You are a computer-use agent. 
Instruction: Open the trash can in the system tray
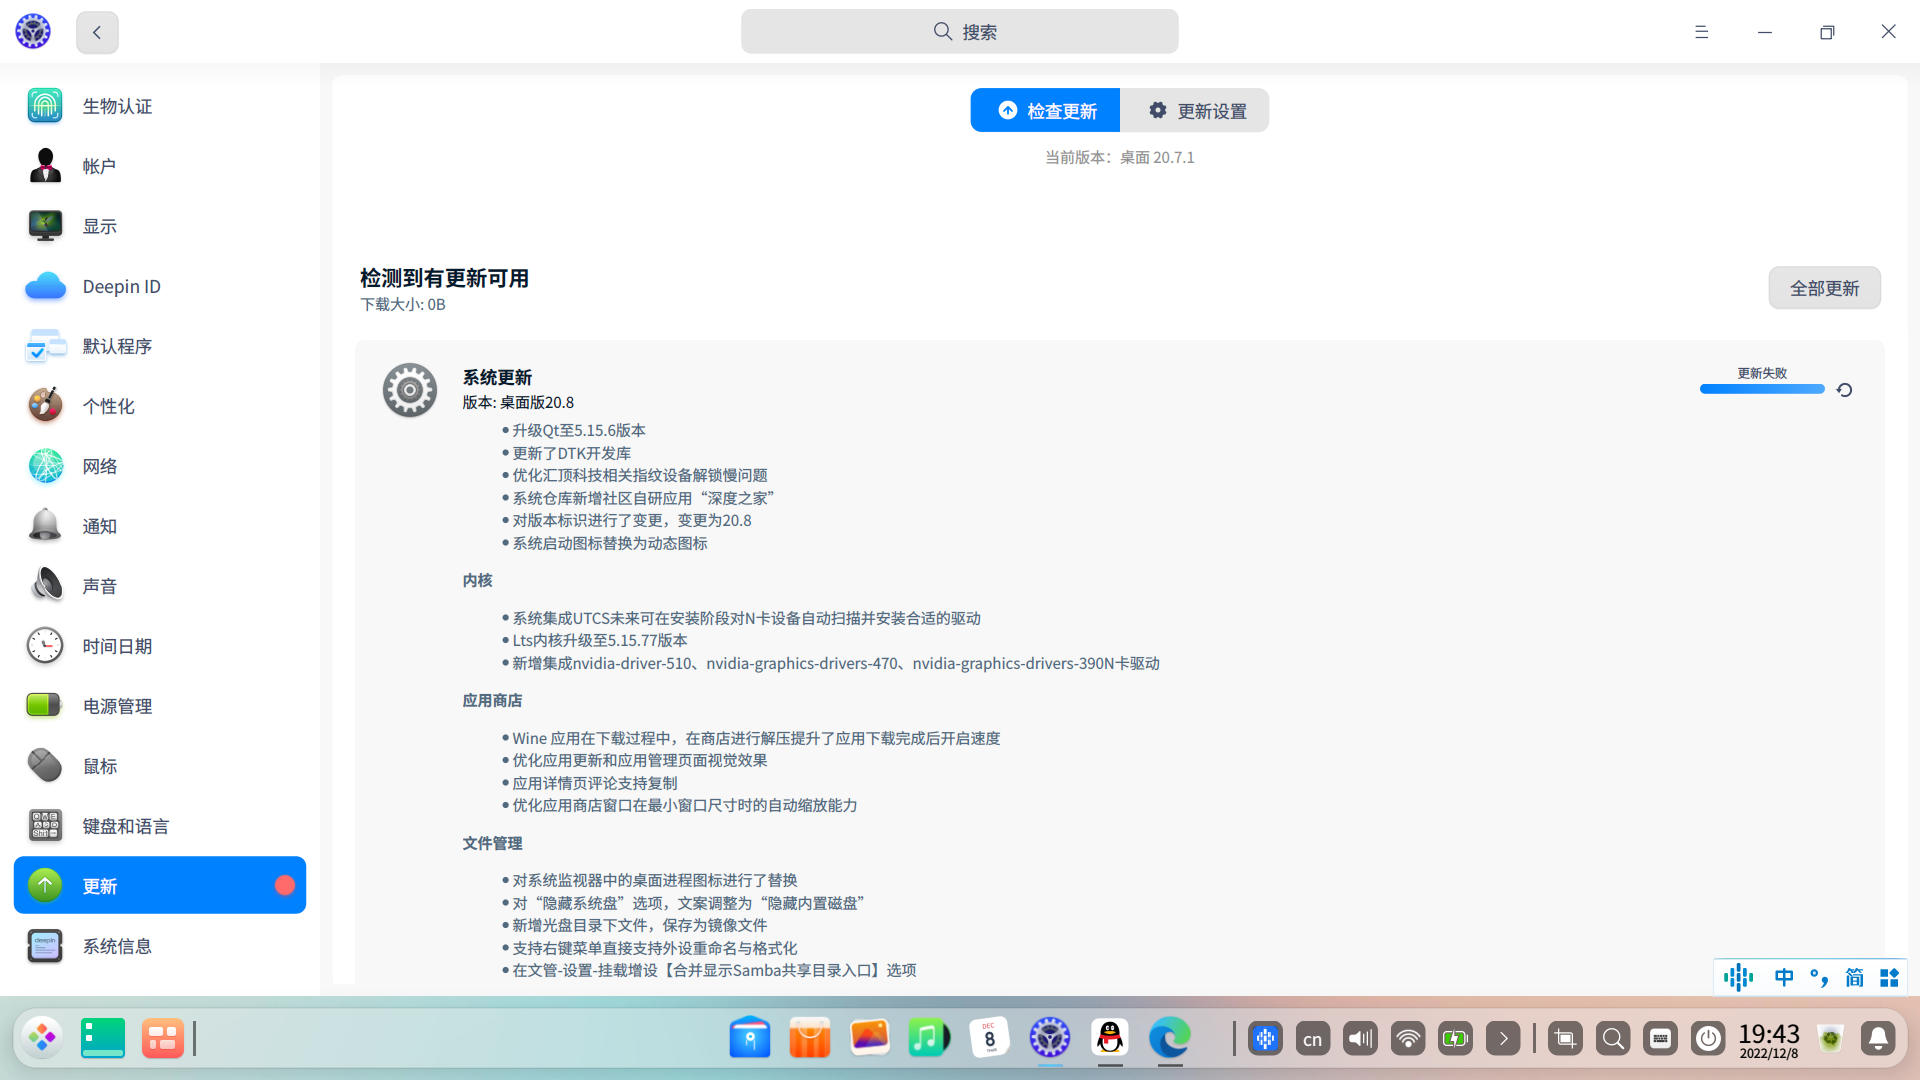[x=1830, y=1038]
